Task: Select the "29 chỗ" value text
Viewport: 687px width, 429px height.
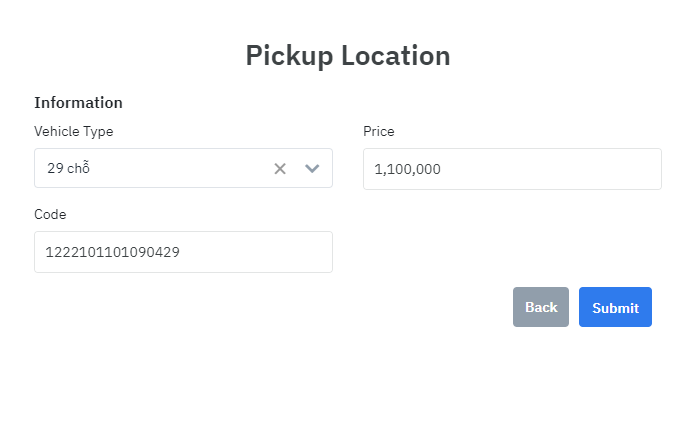Action: pos(69,169)
